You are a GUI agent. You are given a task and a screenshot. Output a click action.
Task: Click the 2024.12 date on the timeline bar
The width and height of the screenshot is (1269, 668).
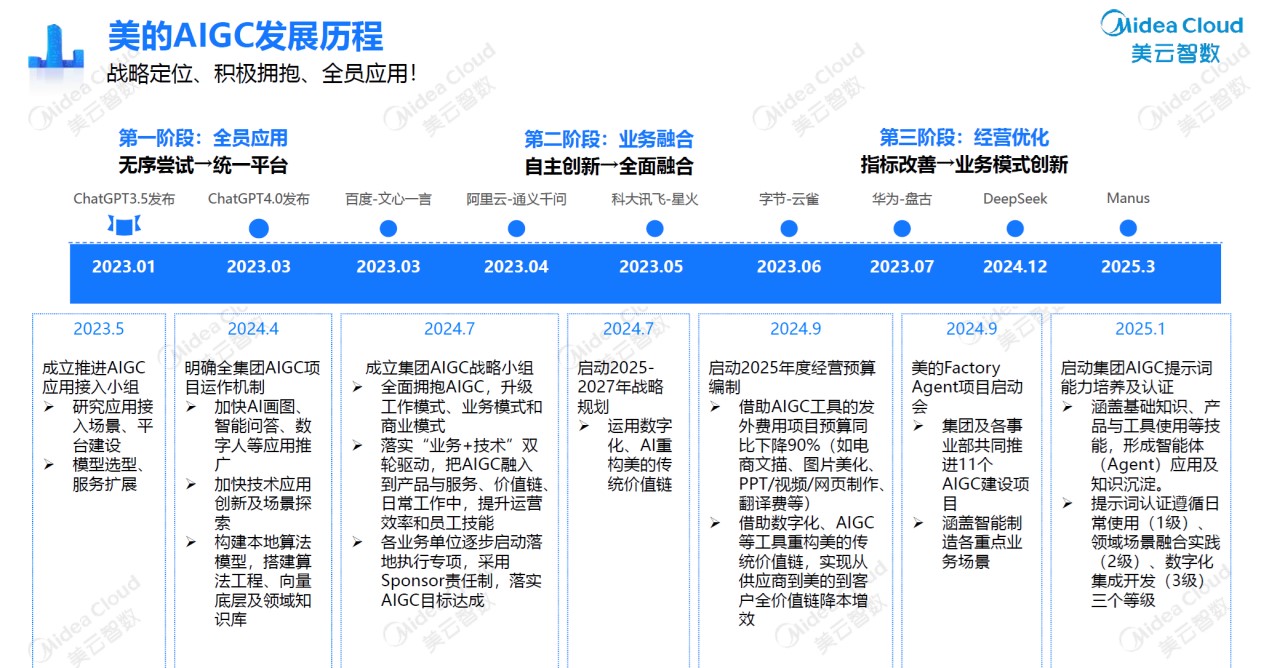pyautogui.click(x=1015, y=267)
